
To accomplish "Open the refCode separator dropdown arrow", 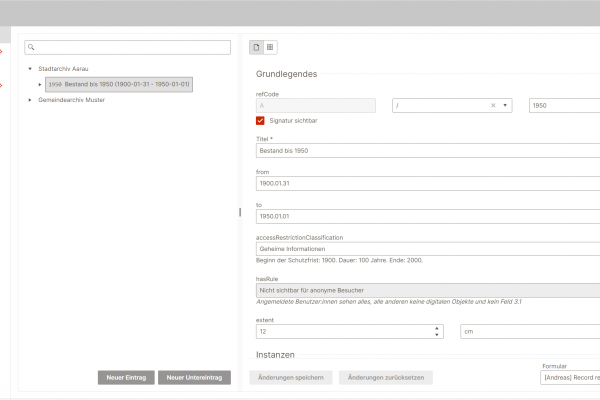I will pos(505,106).
